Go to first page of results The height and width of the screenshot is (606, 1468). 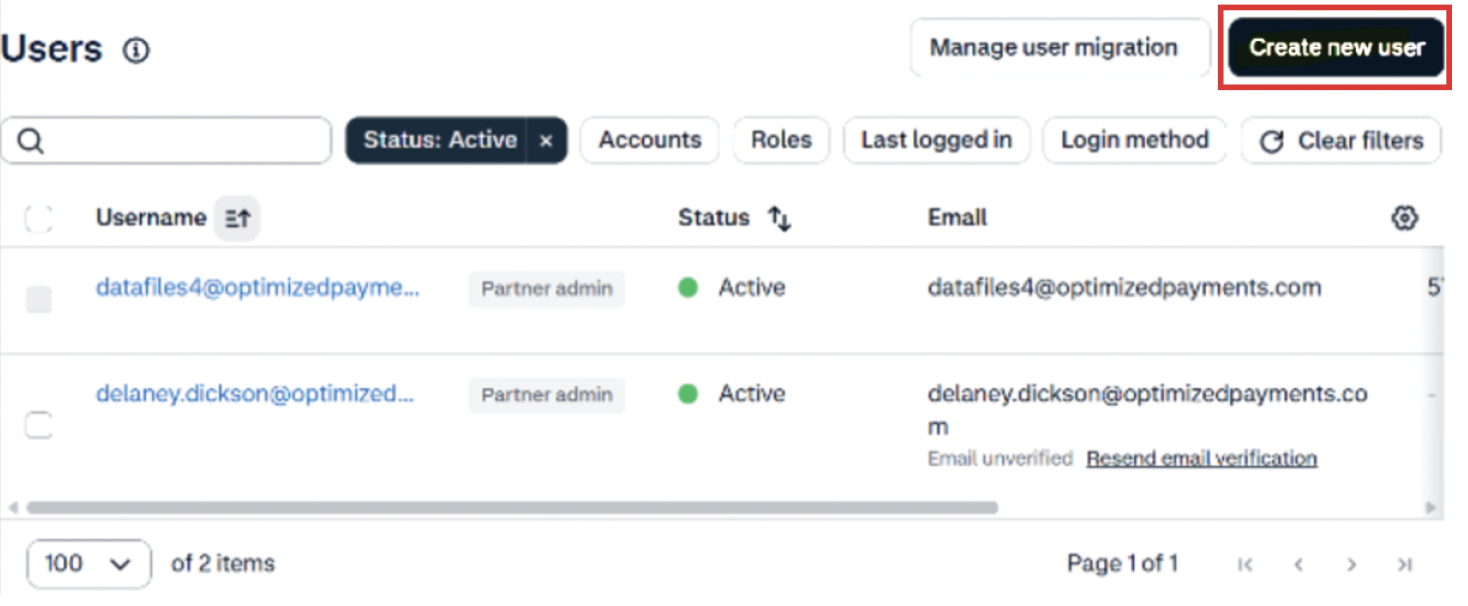point(1245,565)
